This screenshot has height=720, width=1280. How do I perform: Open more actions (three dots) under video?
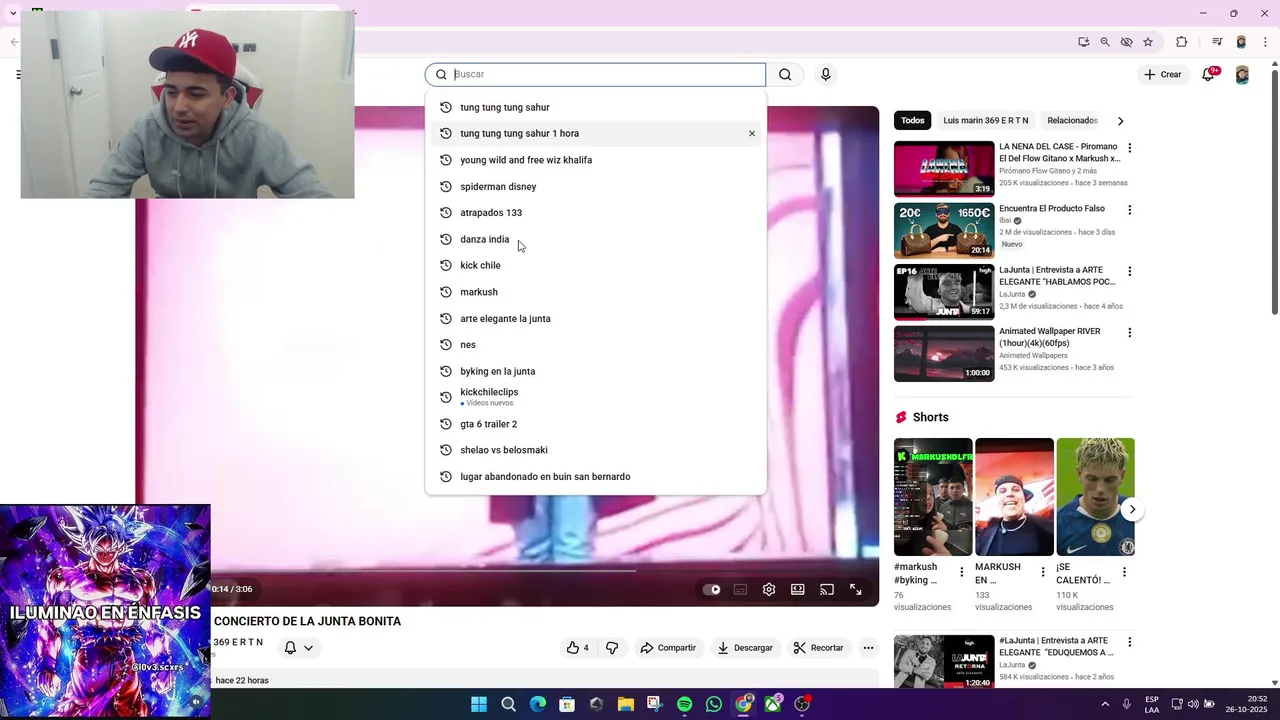pyautogui.click(x=868, y=648)
